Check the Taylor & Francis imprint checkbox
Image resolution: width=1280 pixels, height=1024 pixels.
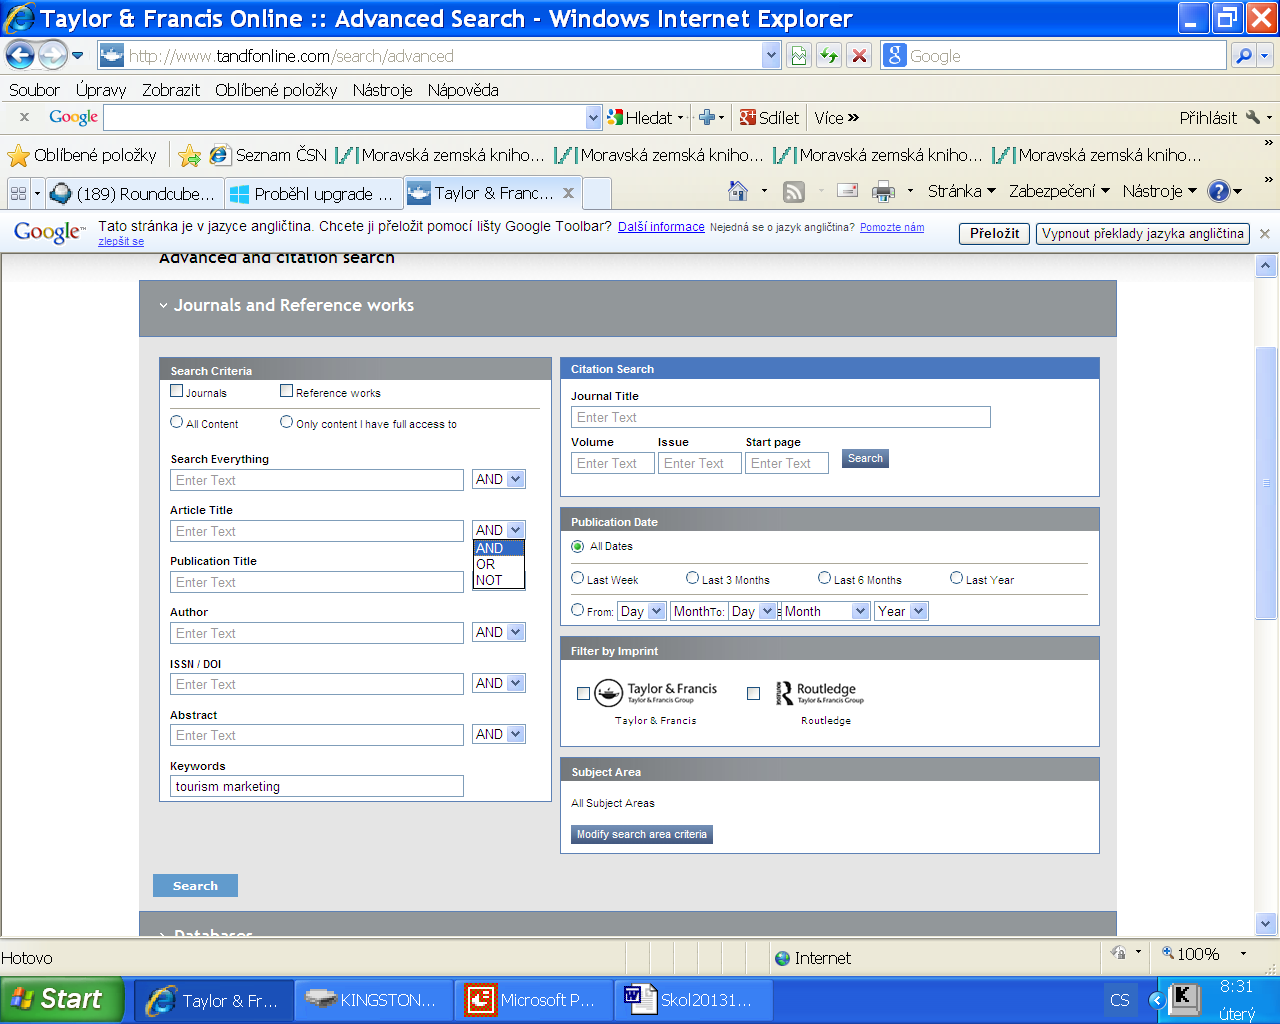(583, 693)
